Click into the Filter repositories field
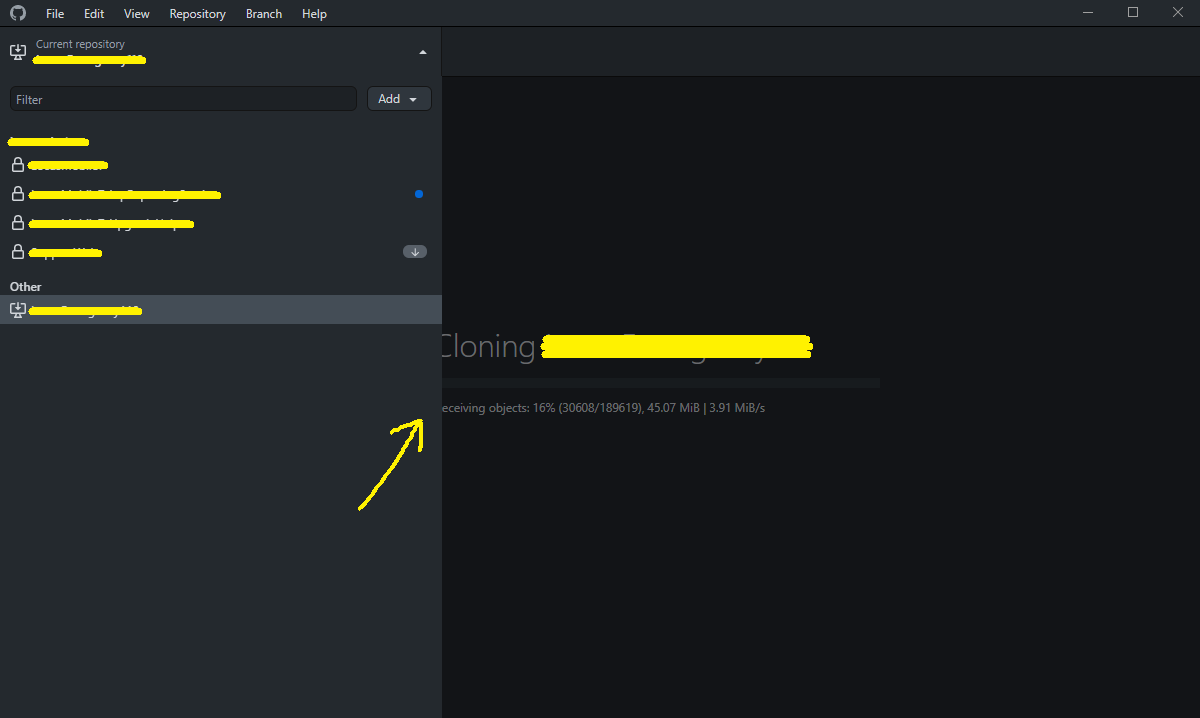This screenshot has height=718, width=1200. point(183,99)
